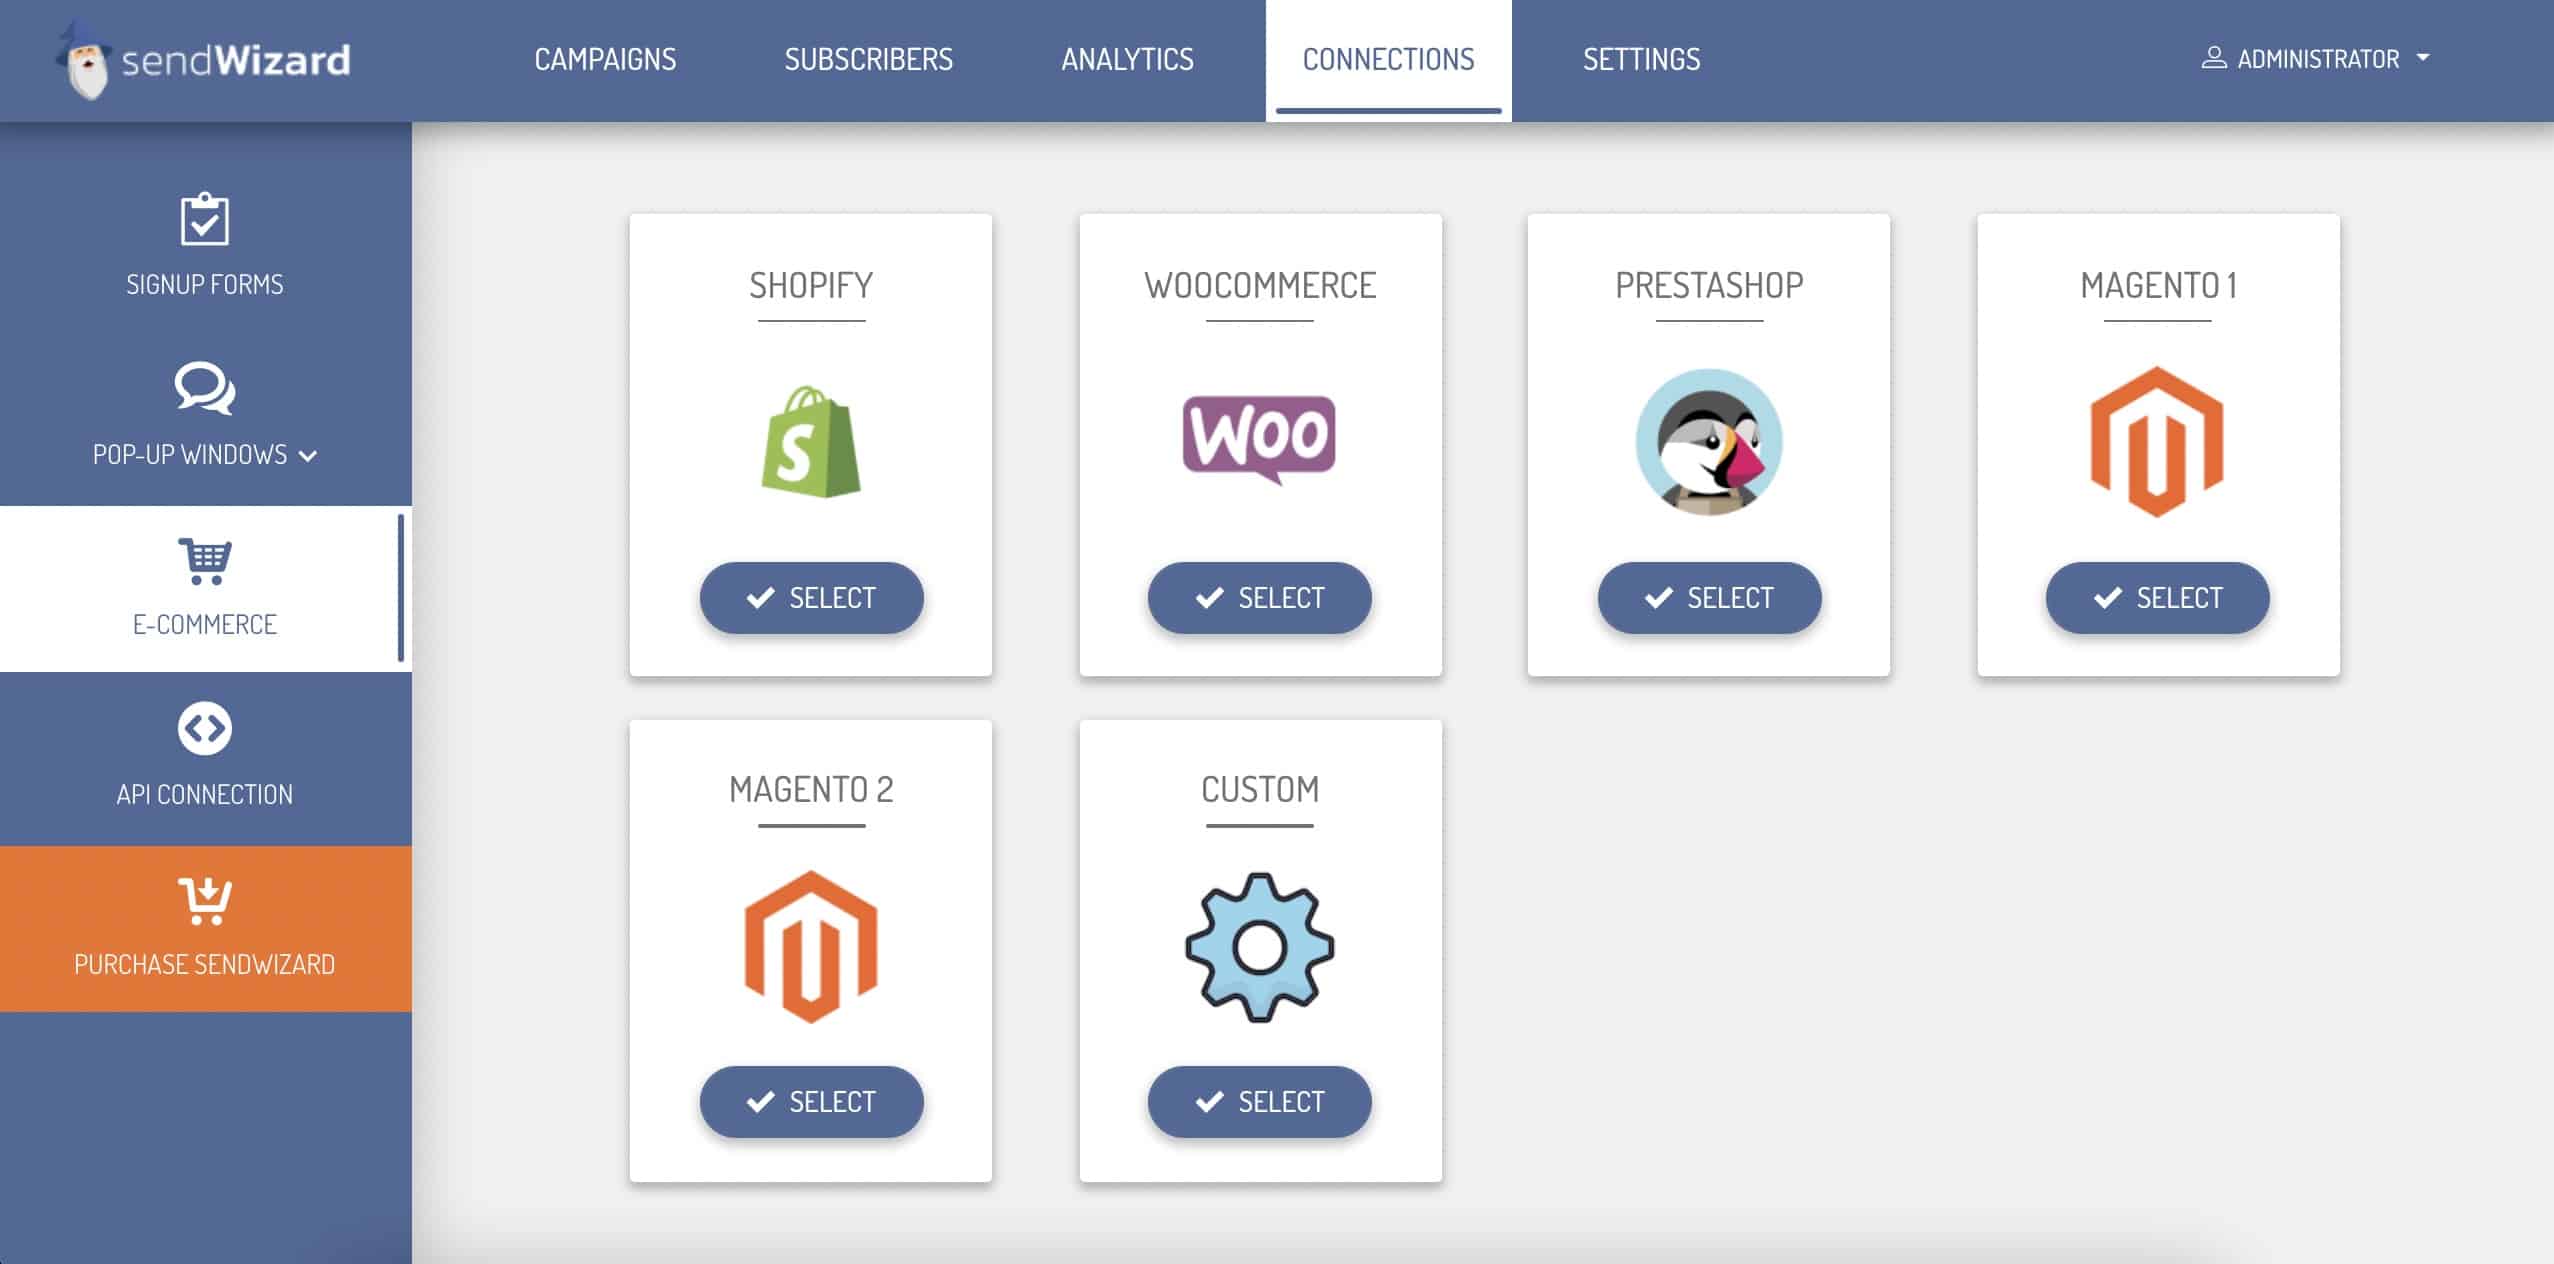Select the E-commerce shopping cart icon
This screenshot has width=2554, height=1264.
205,561
